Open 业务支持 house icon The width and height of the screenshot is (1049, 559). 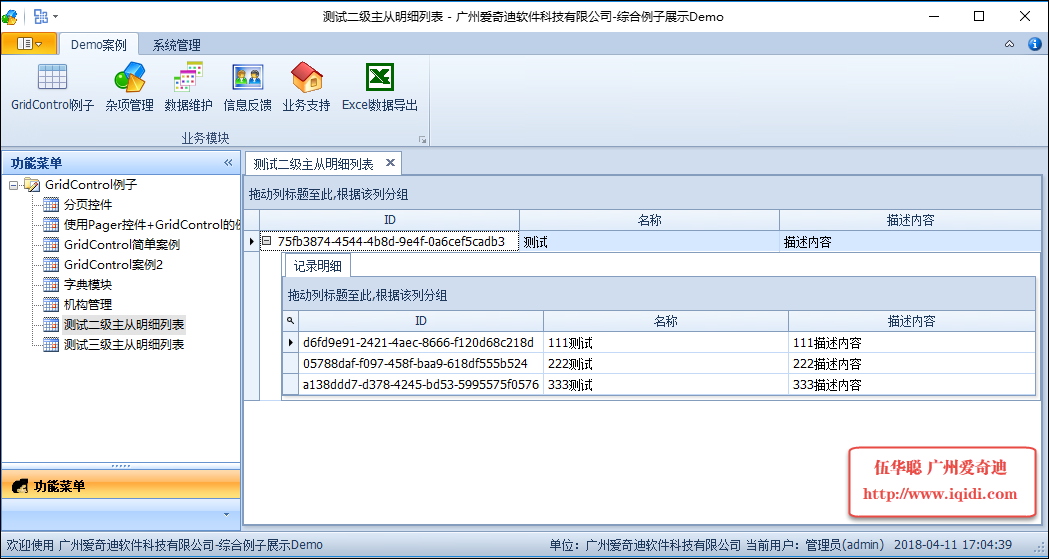click(x=307, y=77)
